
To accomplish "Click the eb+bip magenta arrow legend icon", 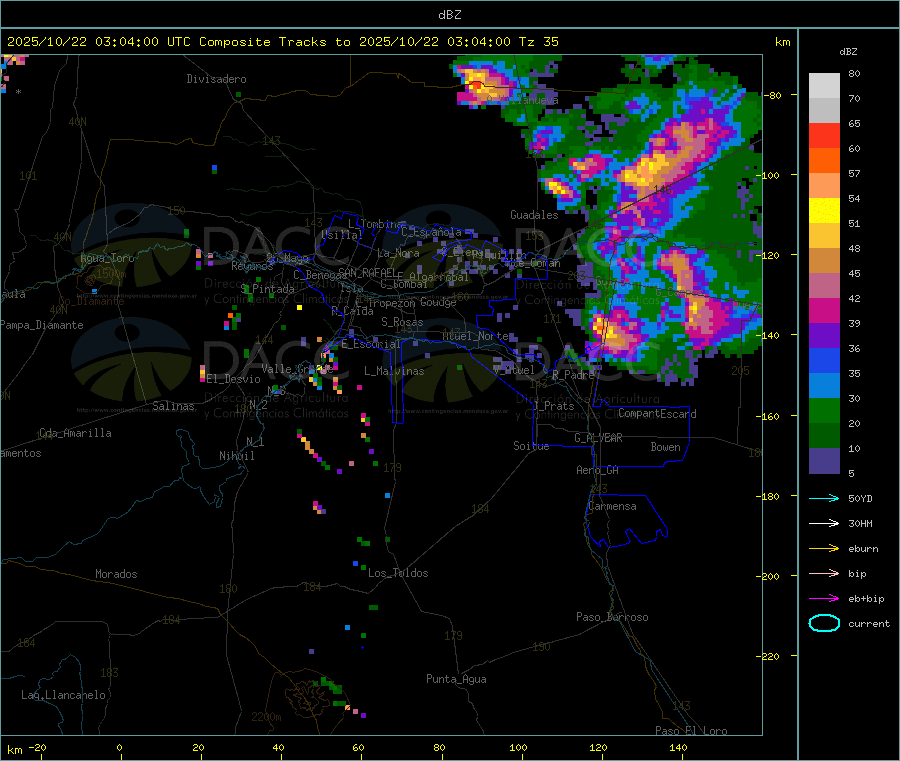I will point(824,599).
